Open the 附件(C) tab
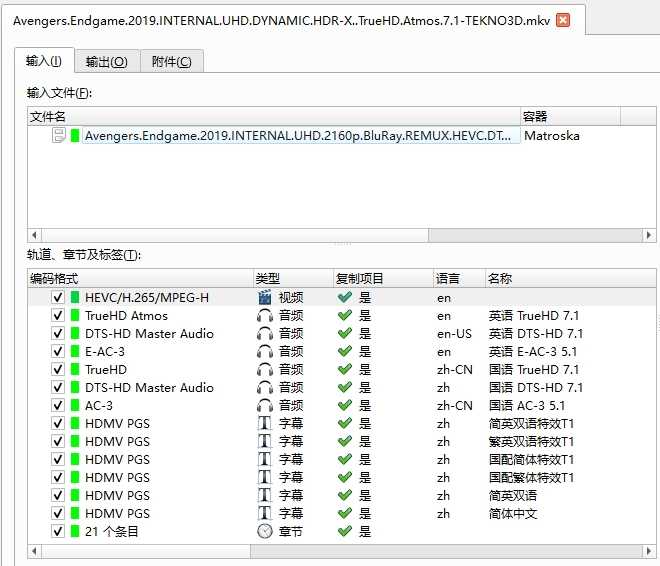Viewport: 660px width, 566px height. tap(172, 62)
